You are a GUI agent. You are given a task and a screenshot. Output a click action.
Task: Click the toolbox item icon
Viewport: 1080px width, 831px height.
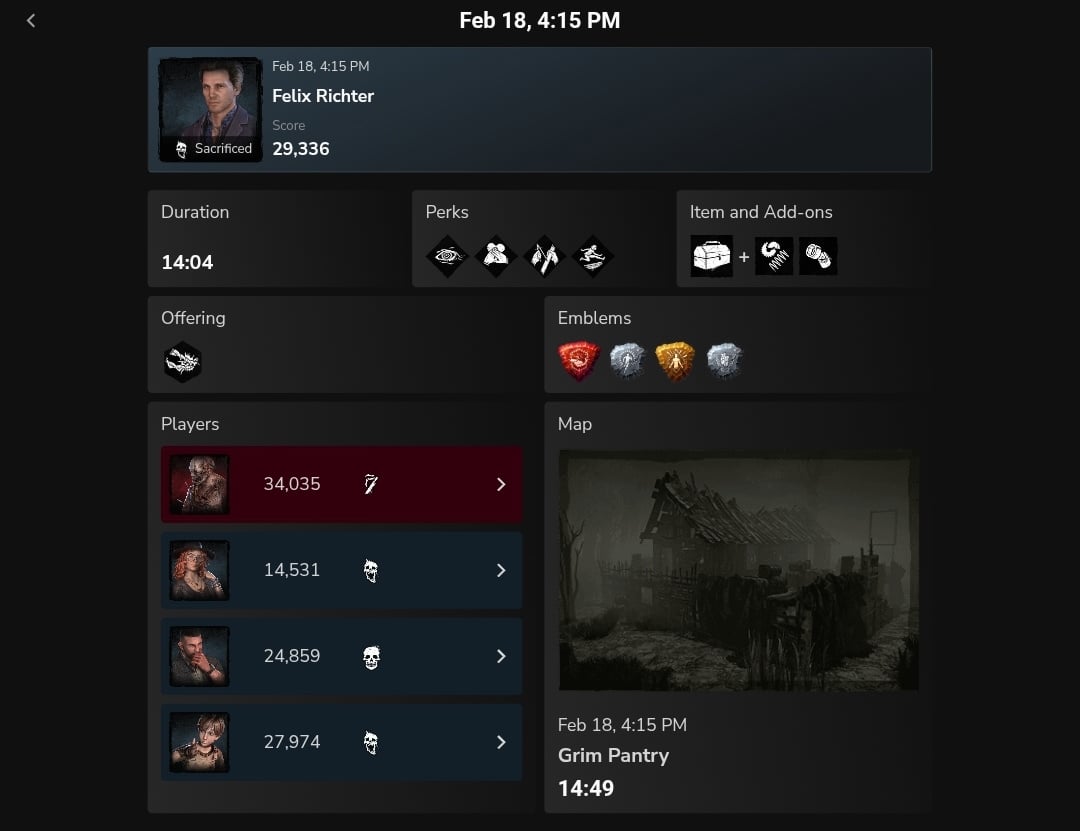[711, 256]
